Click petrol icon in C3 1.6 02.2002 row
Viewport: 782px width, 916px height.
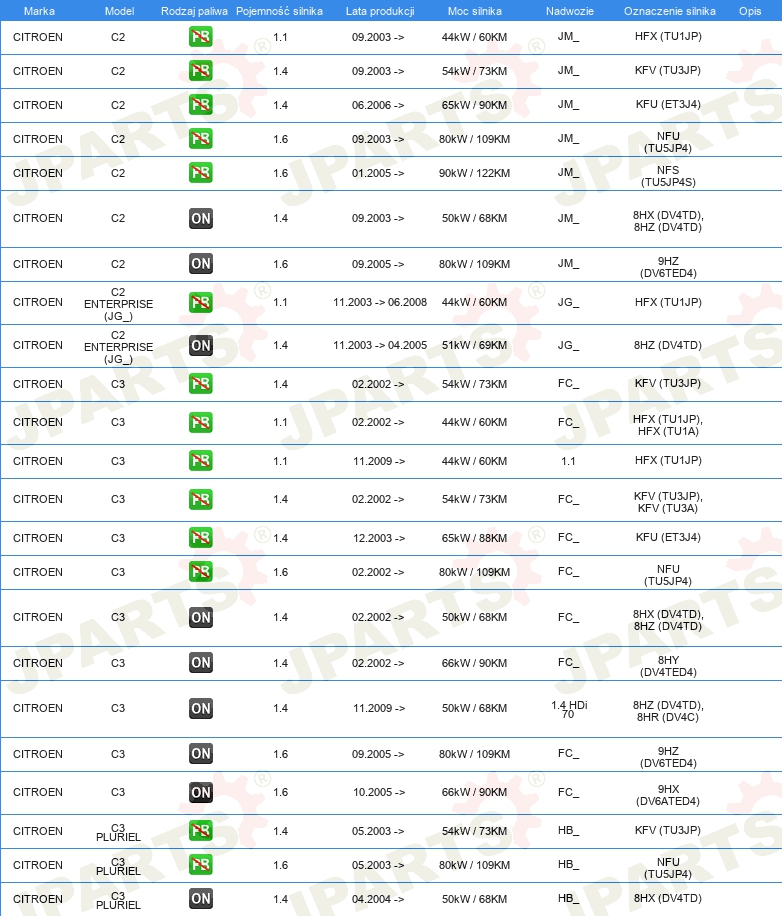point(200,571)
